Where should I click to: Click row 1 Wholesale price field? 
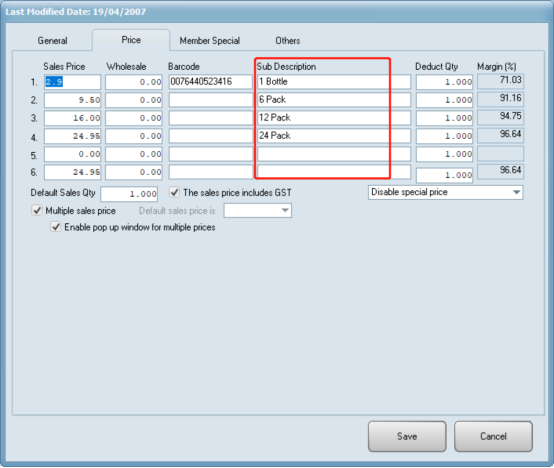point(134,82)
